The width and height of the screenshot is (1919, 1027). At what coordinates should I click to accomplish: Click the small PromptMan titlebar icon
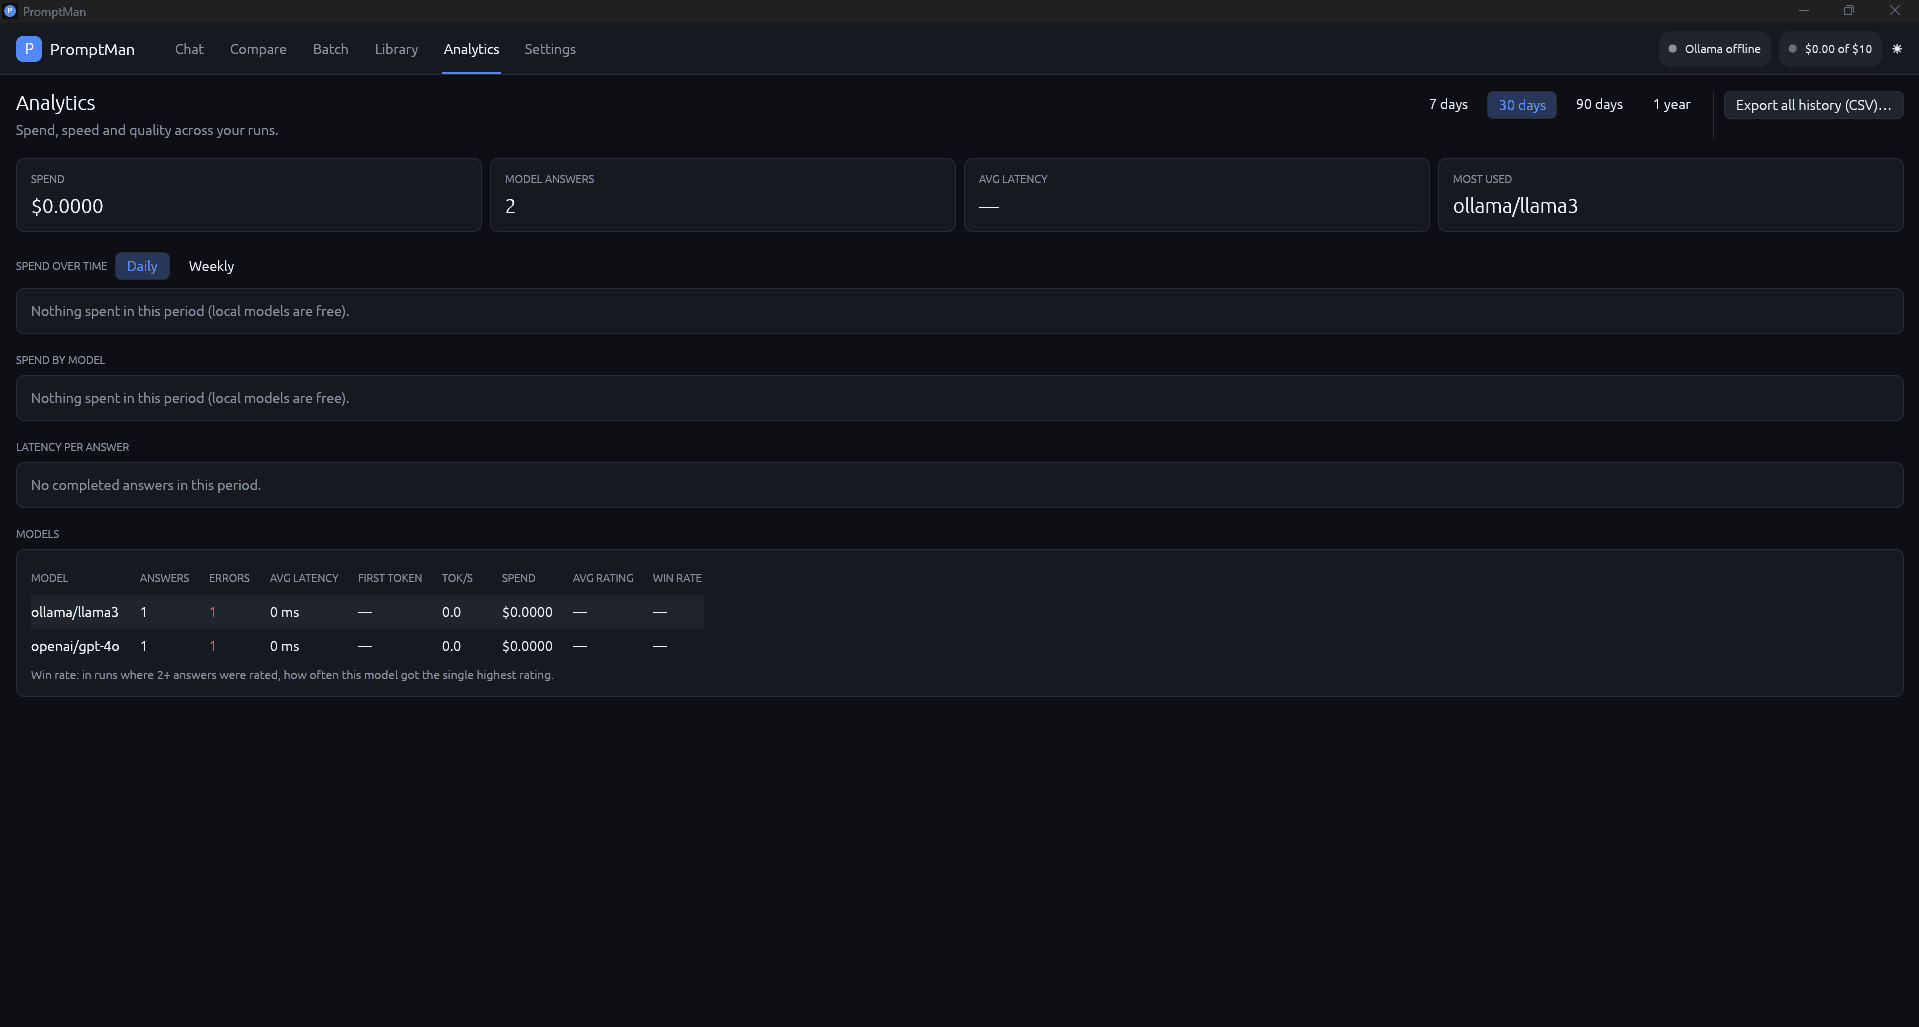point(10,11)
